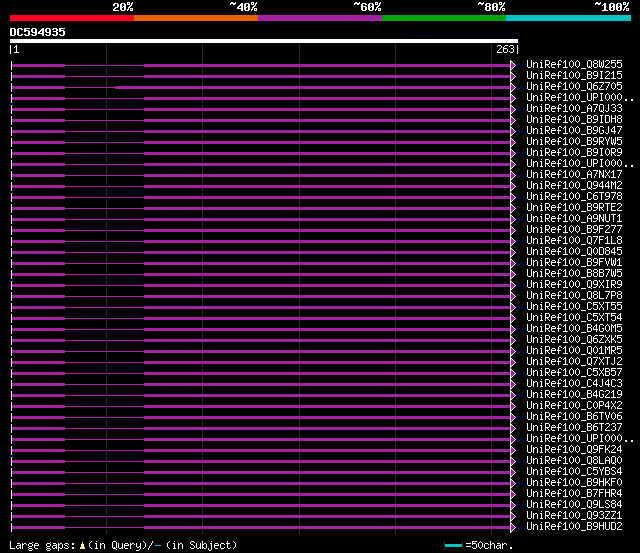Open hit UniRef100_Q6Z705

(574, 87)
